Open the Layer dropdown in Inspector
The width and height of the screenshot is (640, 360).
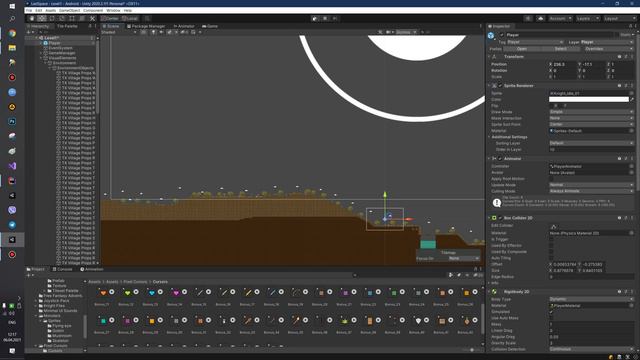point(607,42)
